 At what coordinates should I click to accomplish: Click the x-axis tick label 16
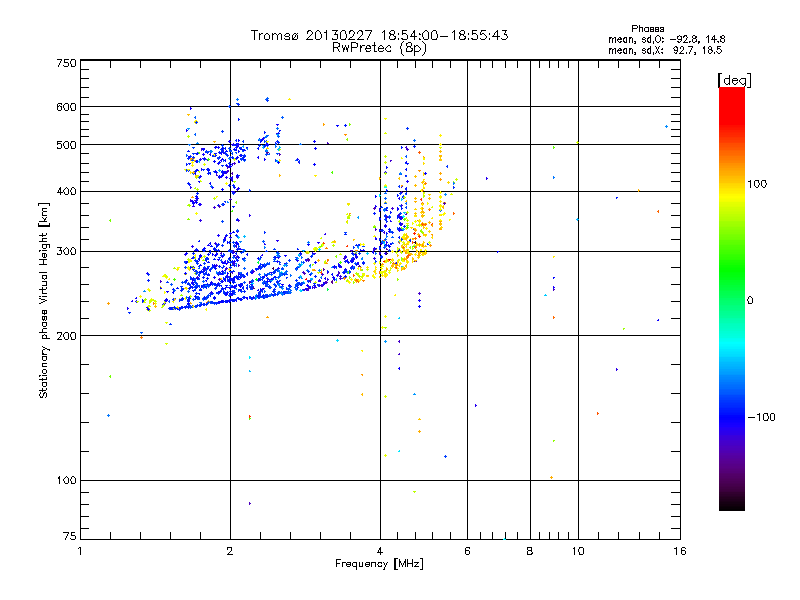[680, 551]
